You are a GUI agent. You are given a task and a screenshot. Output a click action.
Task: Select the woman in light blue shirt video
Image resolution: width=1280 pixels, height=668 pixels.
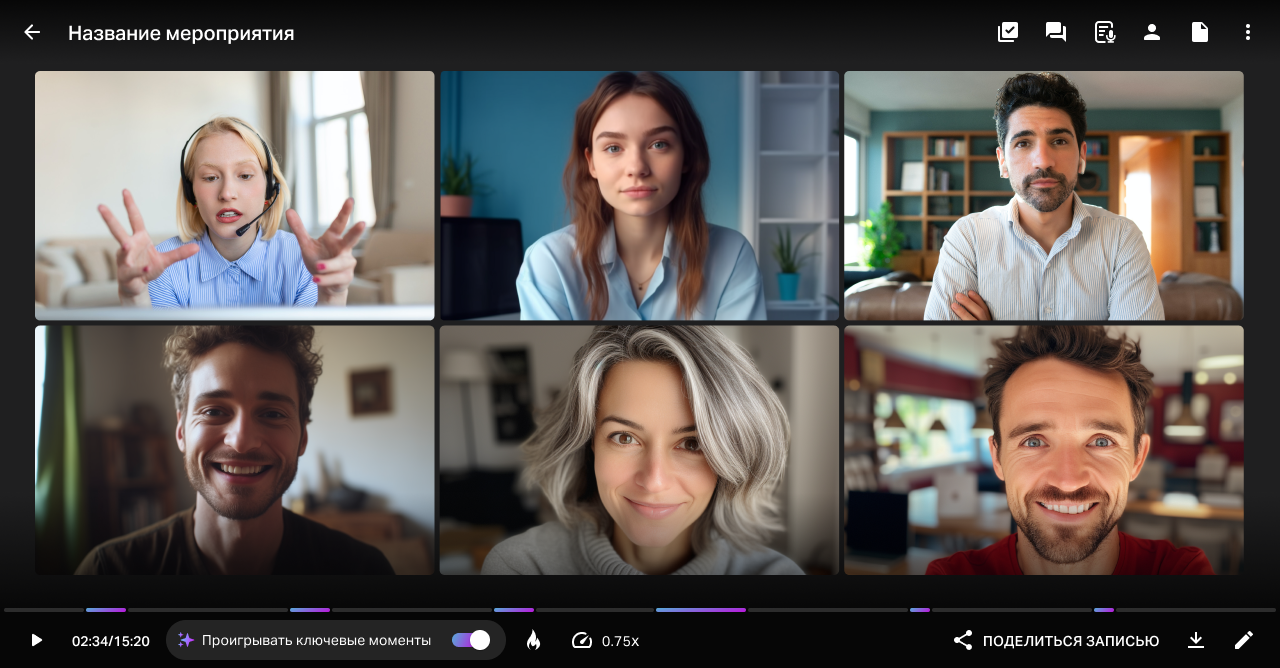[639, 195]
